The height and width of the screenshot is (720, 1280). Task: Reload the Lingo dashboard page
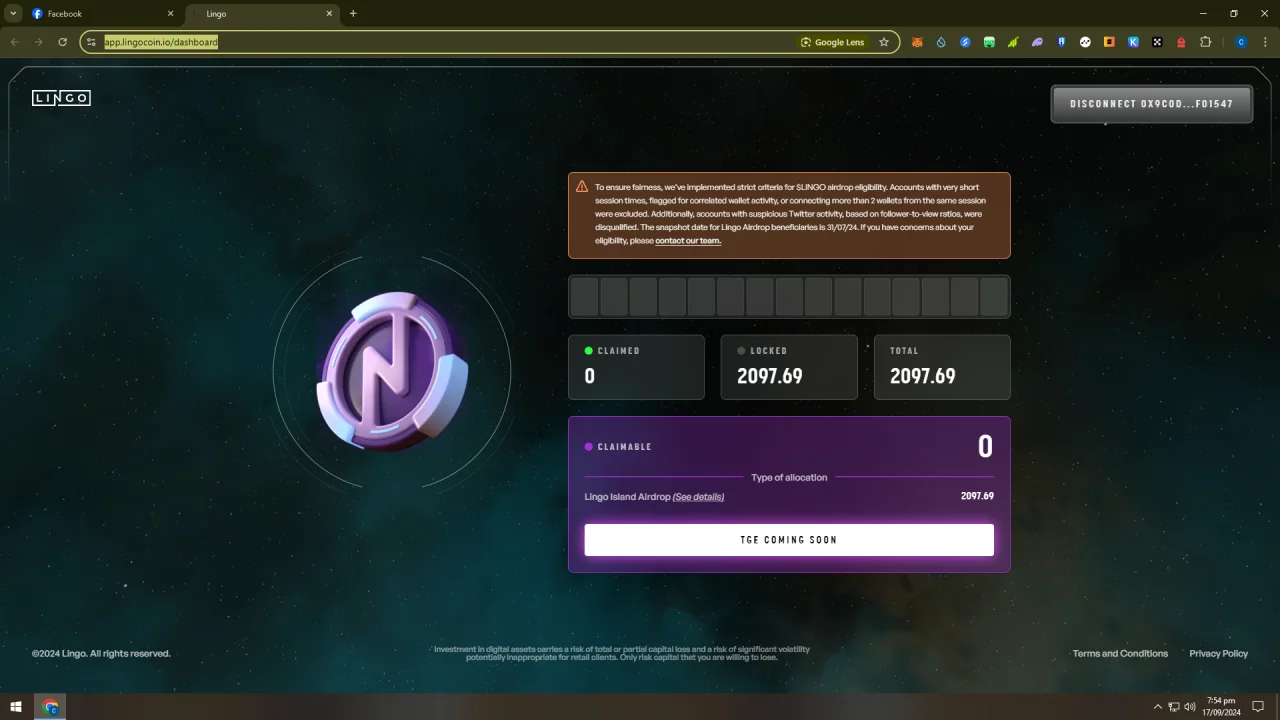click(x=62, y=42)
